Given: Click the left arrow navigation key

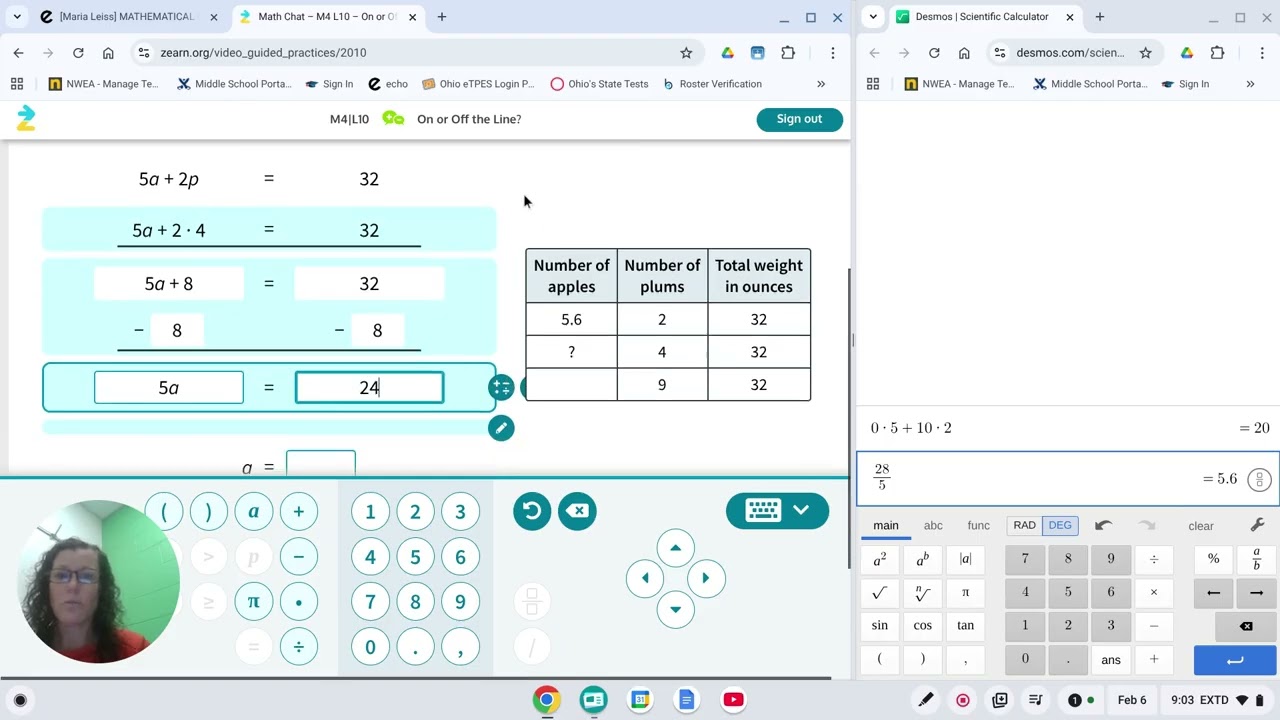Looking at the screenshot, I should tap(645, 578).
